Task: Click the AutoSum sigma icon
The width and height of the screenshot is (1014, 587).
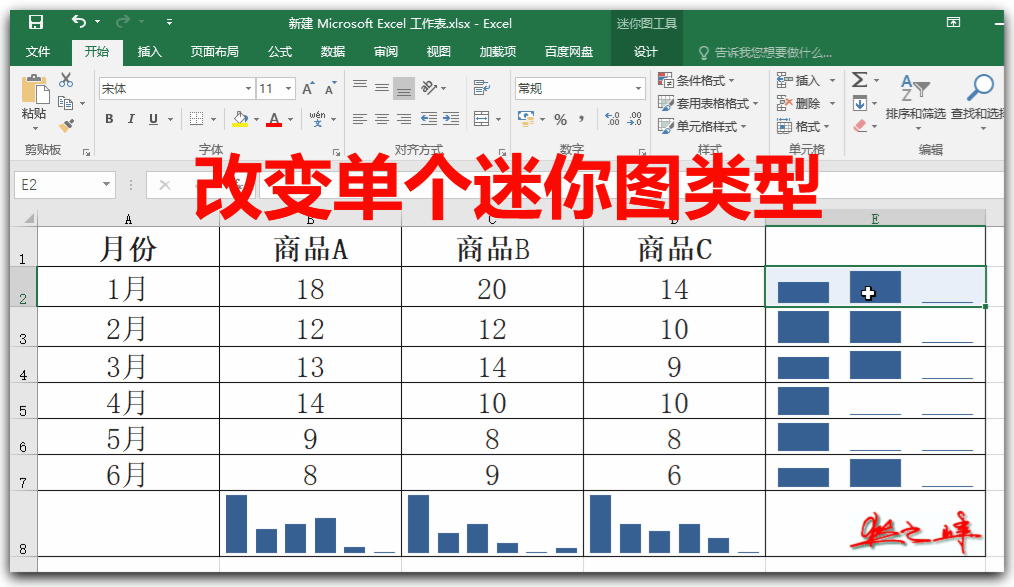Action: pos(859,80)
